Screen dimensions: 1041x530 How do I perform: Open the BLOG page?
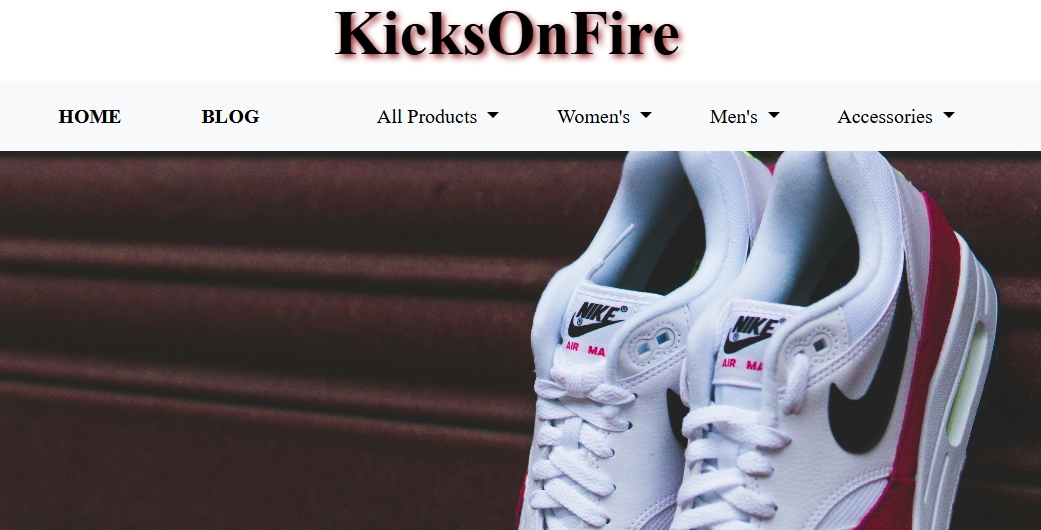(x=230, y=116)
